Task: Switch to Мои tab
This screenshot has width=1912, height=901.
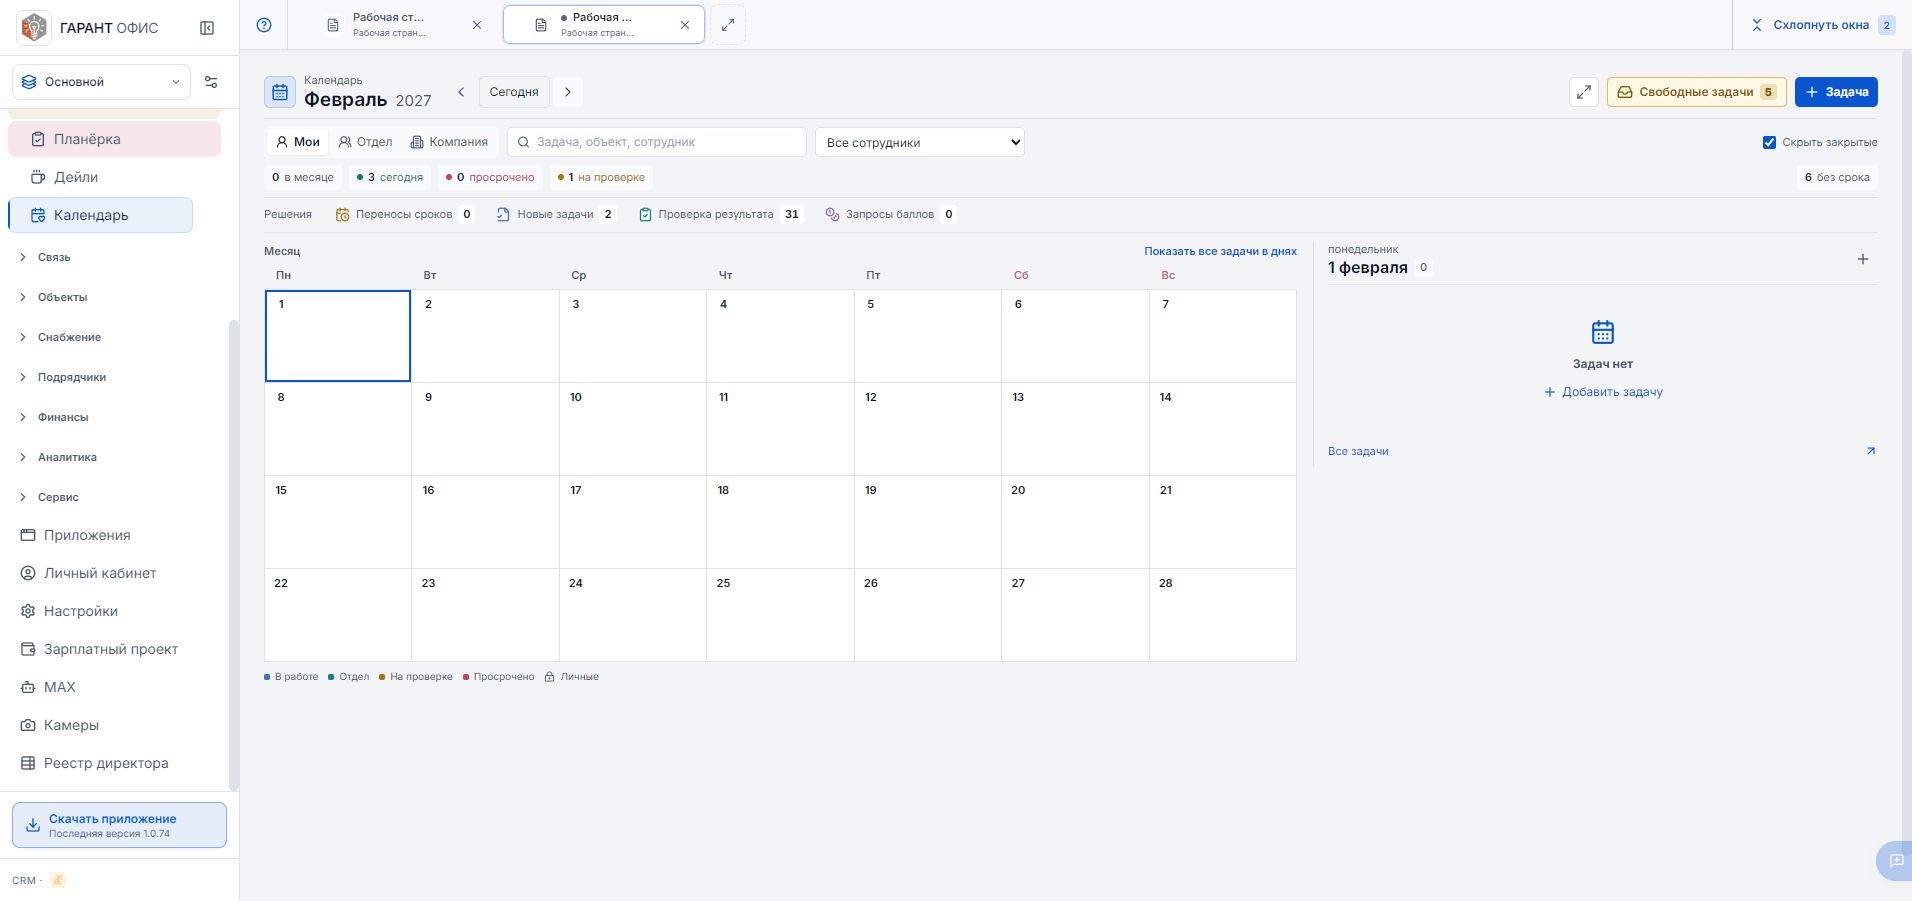Action: 297,142
